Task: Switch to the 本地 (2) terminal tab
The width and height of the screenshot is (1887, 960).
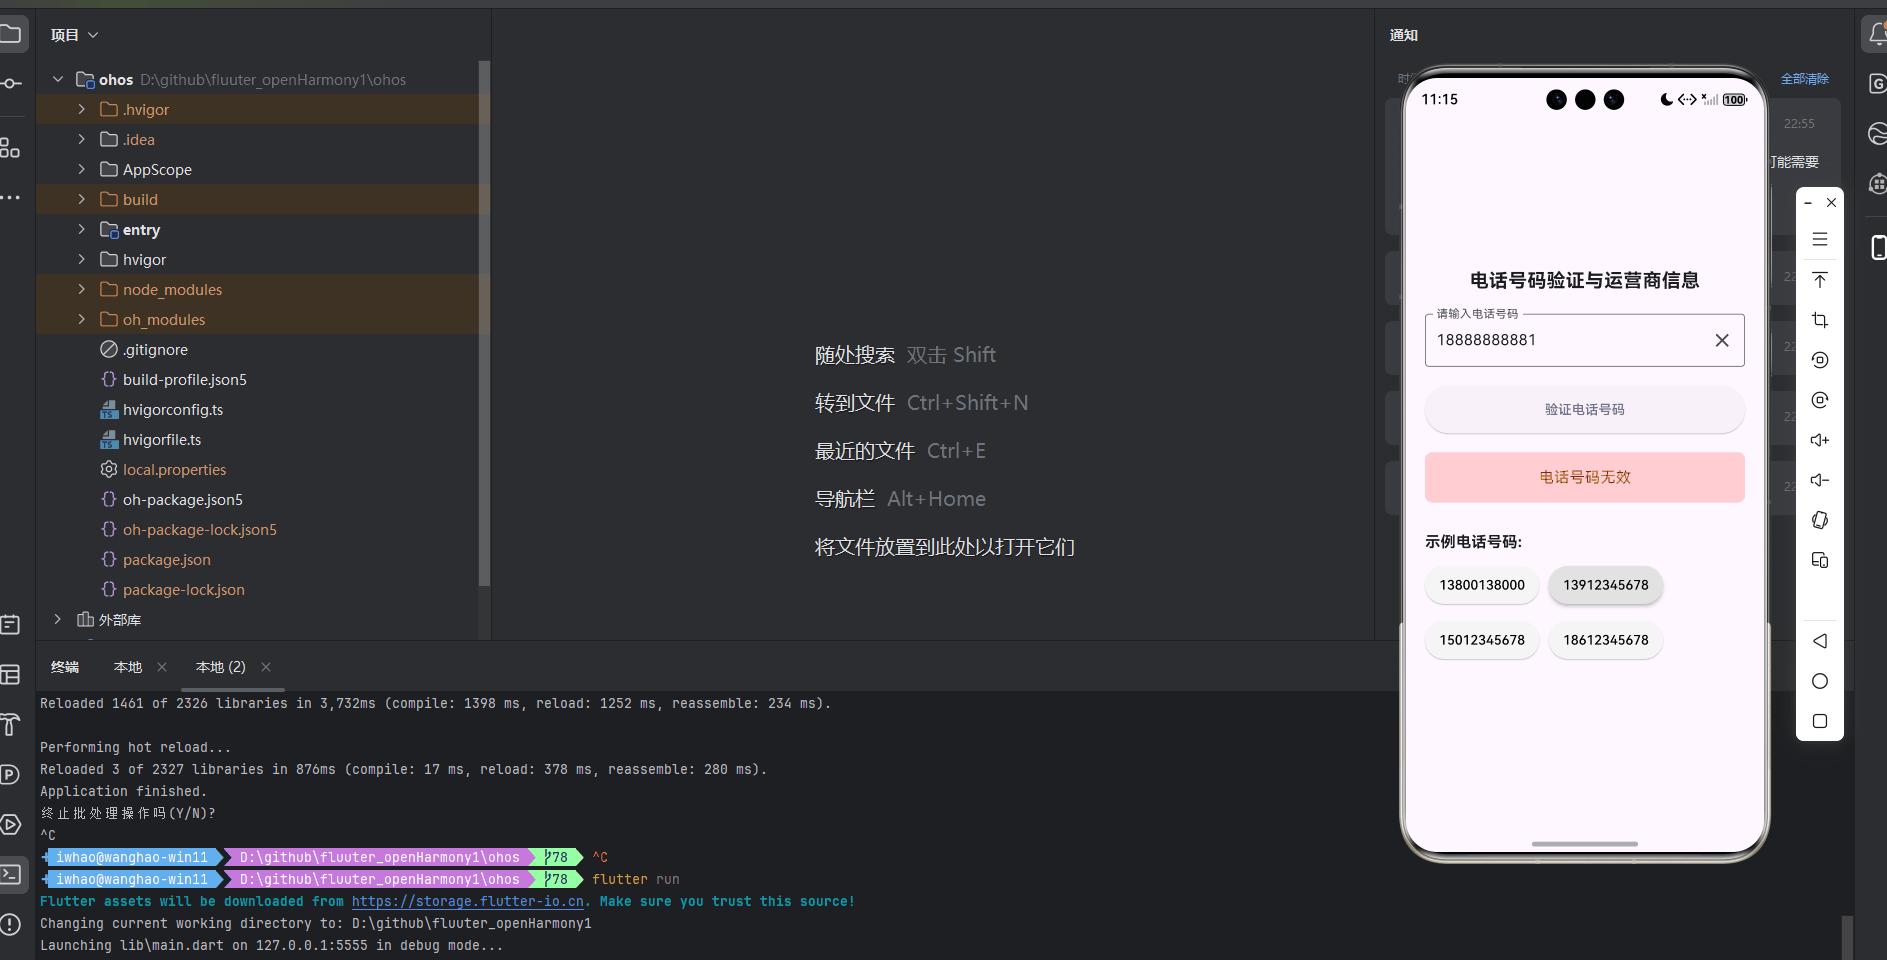Action: (221, 667)
